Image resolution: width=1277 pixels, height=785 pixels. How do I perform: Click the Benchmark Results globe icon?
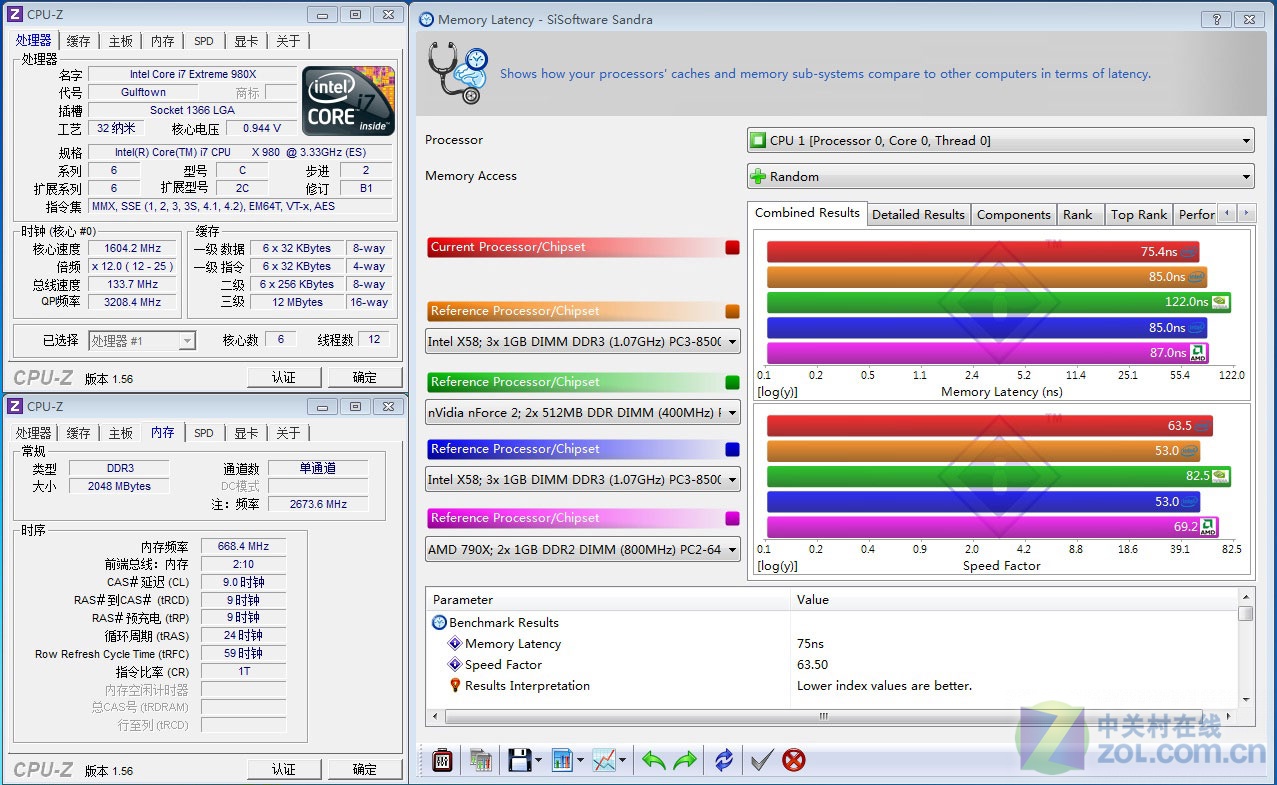[439, 622]
